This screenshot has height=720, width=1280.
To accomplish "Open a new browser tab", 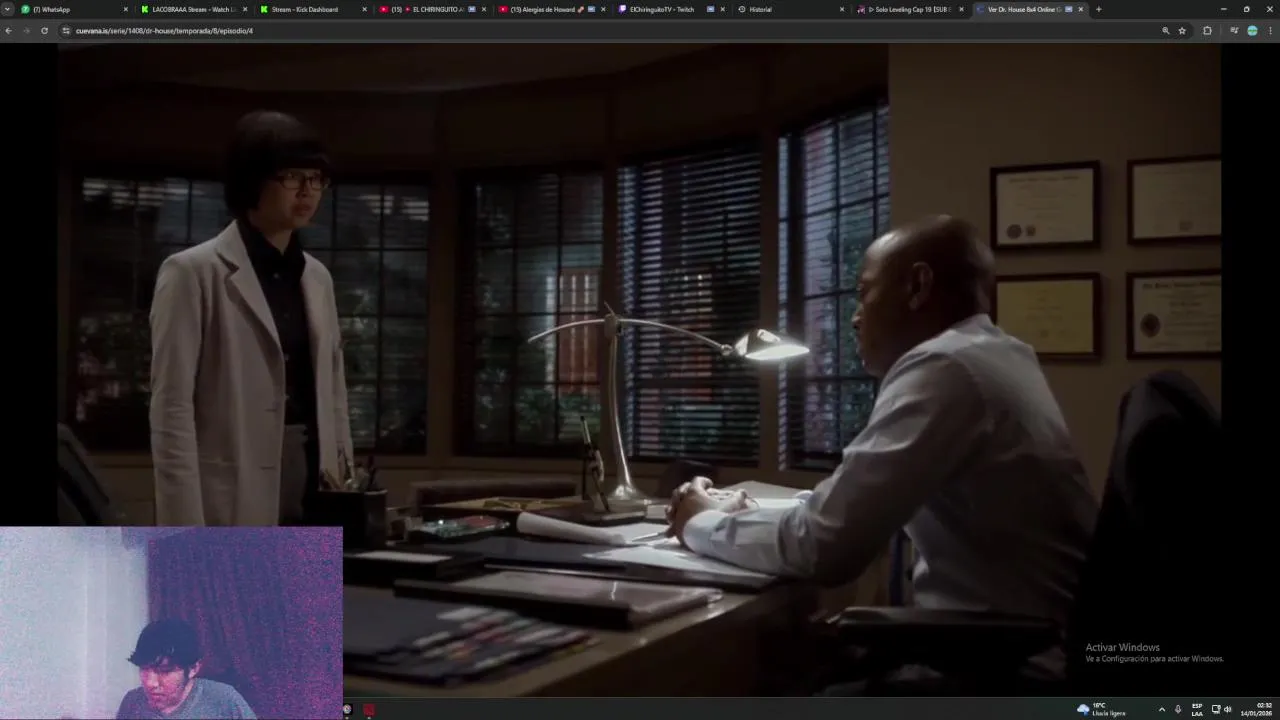I will pos(1098,9).
